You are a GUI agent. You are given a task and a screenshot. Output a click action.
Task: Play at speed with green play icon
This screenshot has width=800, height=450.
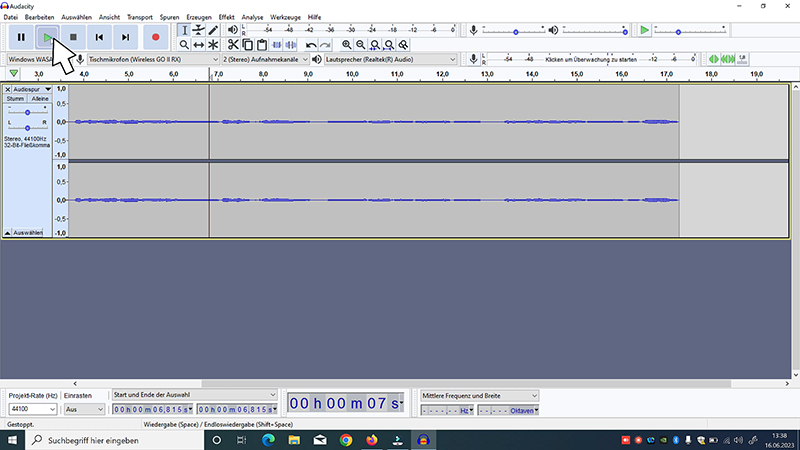pos(644,30)
